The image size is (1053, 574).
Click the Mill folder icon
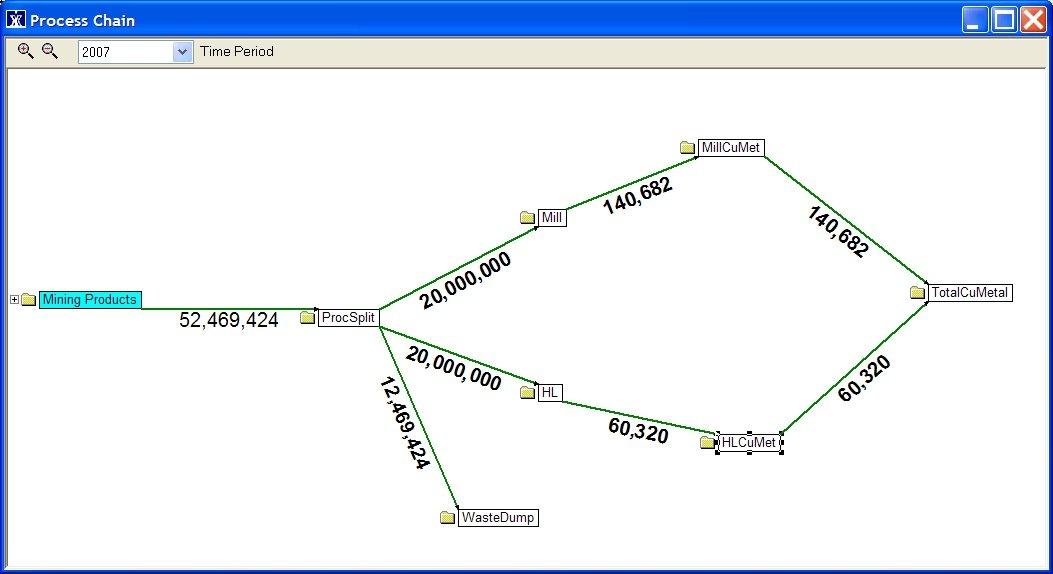(x=528, y=218)
